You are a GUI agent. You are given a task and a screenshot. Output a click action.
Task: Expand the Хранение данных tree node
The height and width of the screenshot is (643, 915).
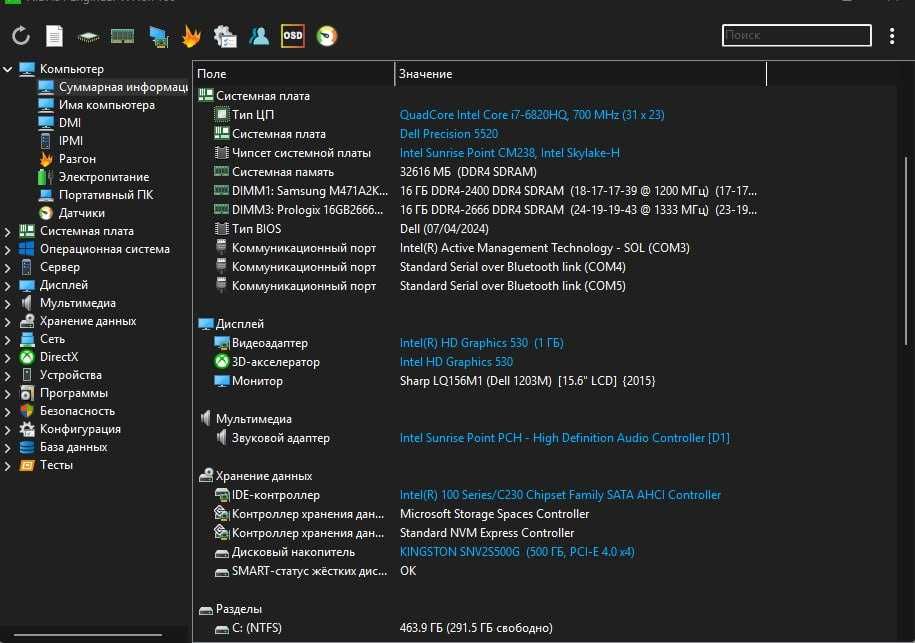8,322
